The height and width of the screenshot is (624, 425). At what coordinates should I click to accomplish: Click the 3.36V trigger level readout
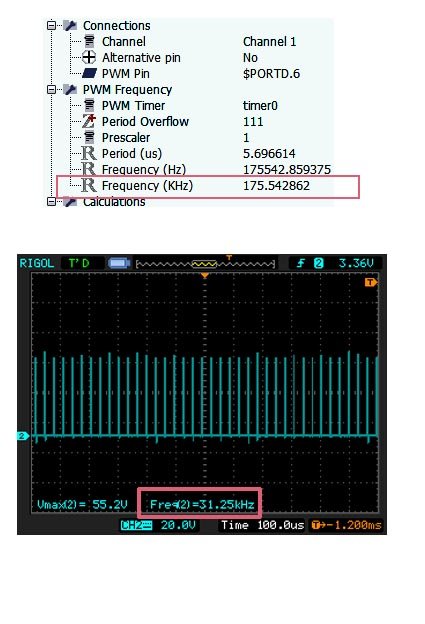tap(356, 263)
